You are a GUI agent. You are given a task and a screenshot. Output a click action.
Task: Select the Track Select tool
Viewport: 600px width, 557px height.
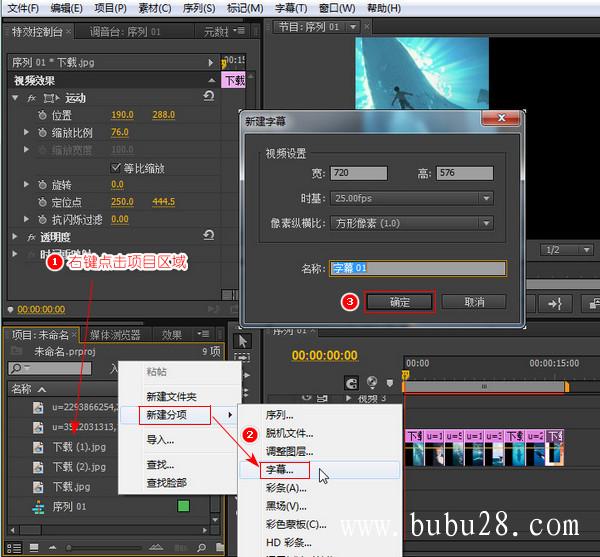click(x=243, y=357)
